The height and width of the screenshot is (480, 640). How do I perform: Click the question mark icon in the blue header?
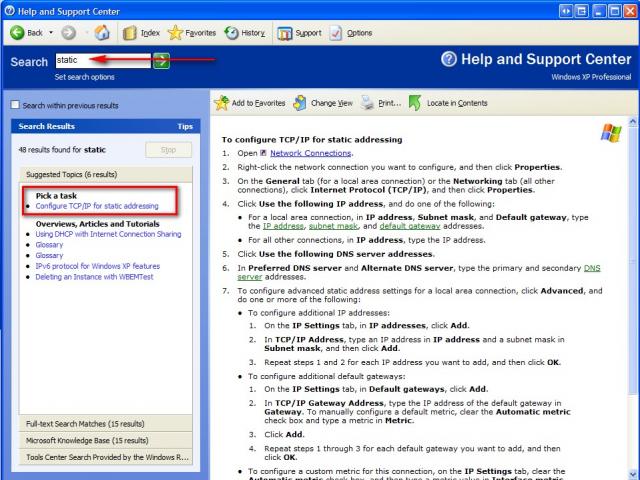[x=449, y=59]
